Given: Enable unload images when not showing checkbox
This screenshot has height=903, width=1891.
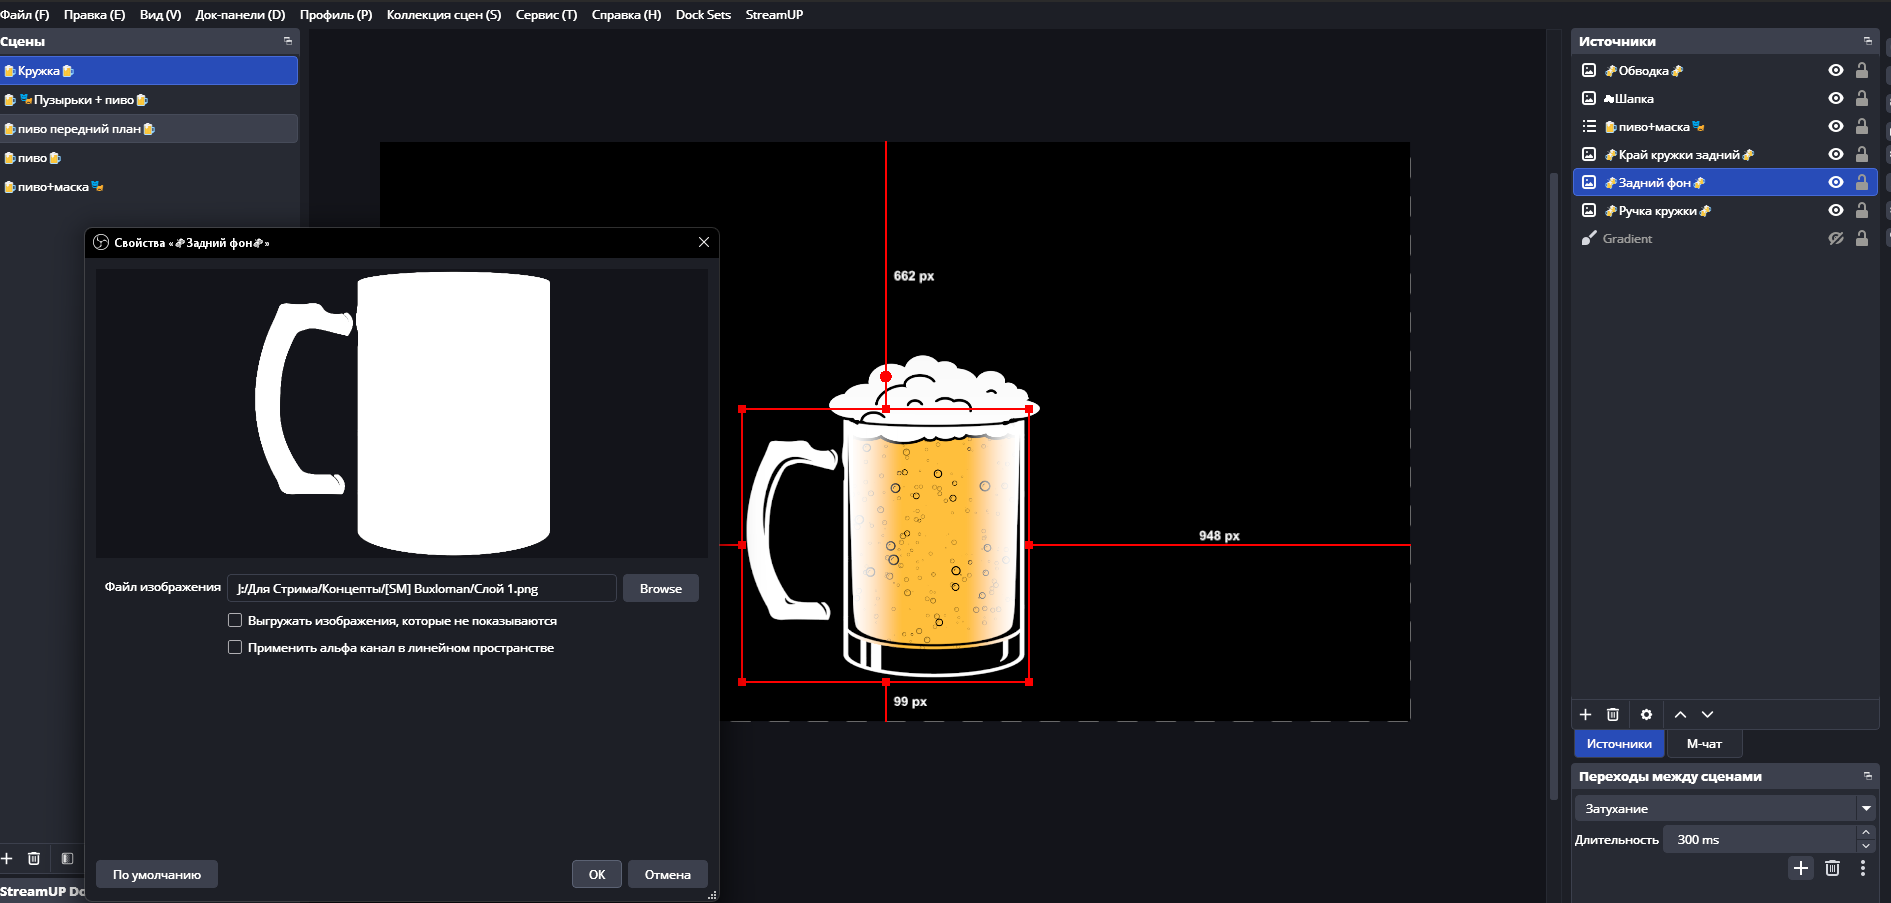Looking at the screenshot, I should [x=235, y=620].
